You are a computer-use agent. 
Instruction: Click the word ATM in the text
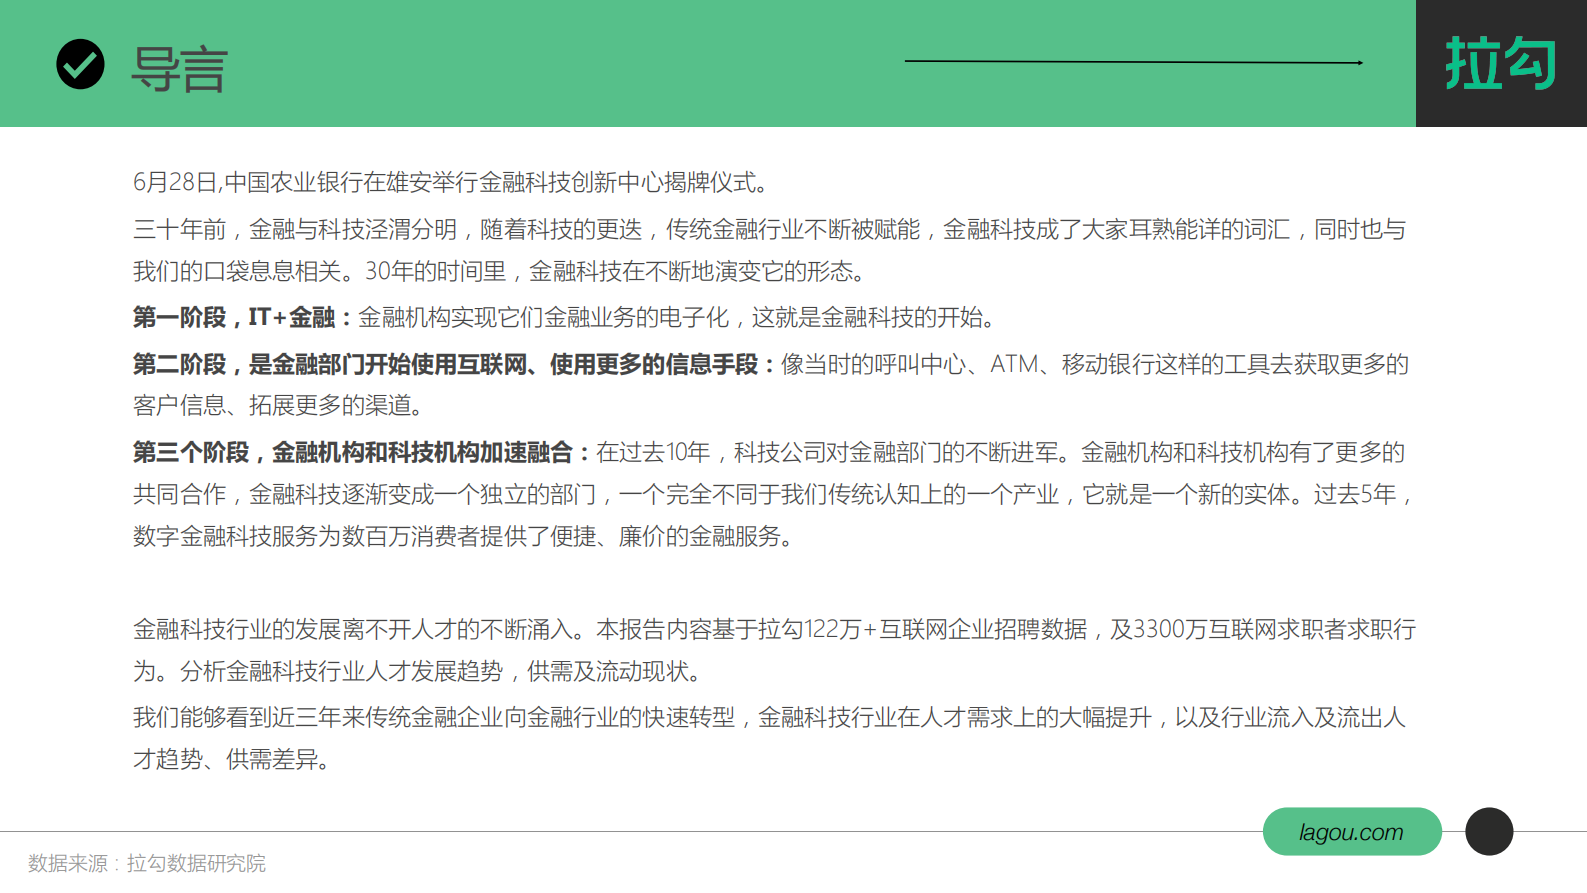(1013, 365)
